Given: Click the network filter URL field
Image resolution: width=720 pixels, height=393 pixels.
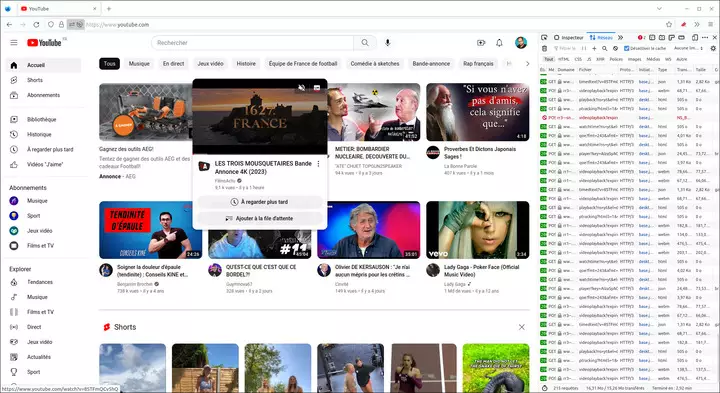Looking at the screenshot, I should pyautogui.click(x=565, y=48).
